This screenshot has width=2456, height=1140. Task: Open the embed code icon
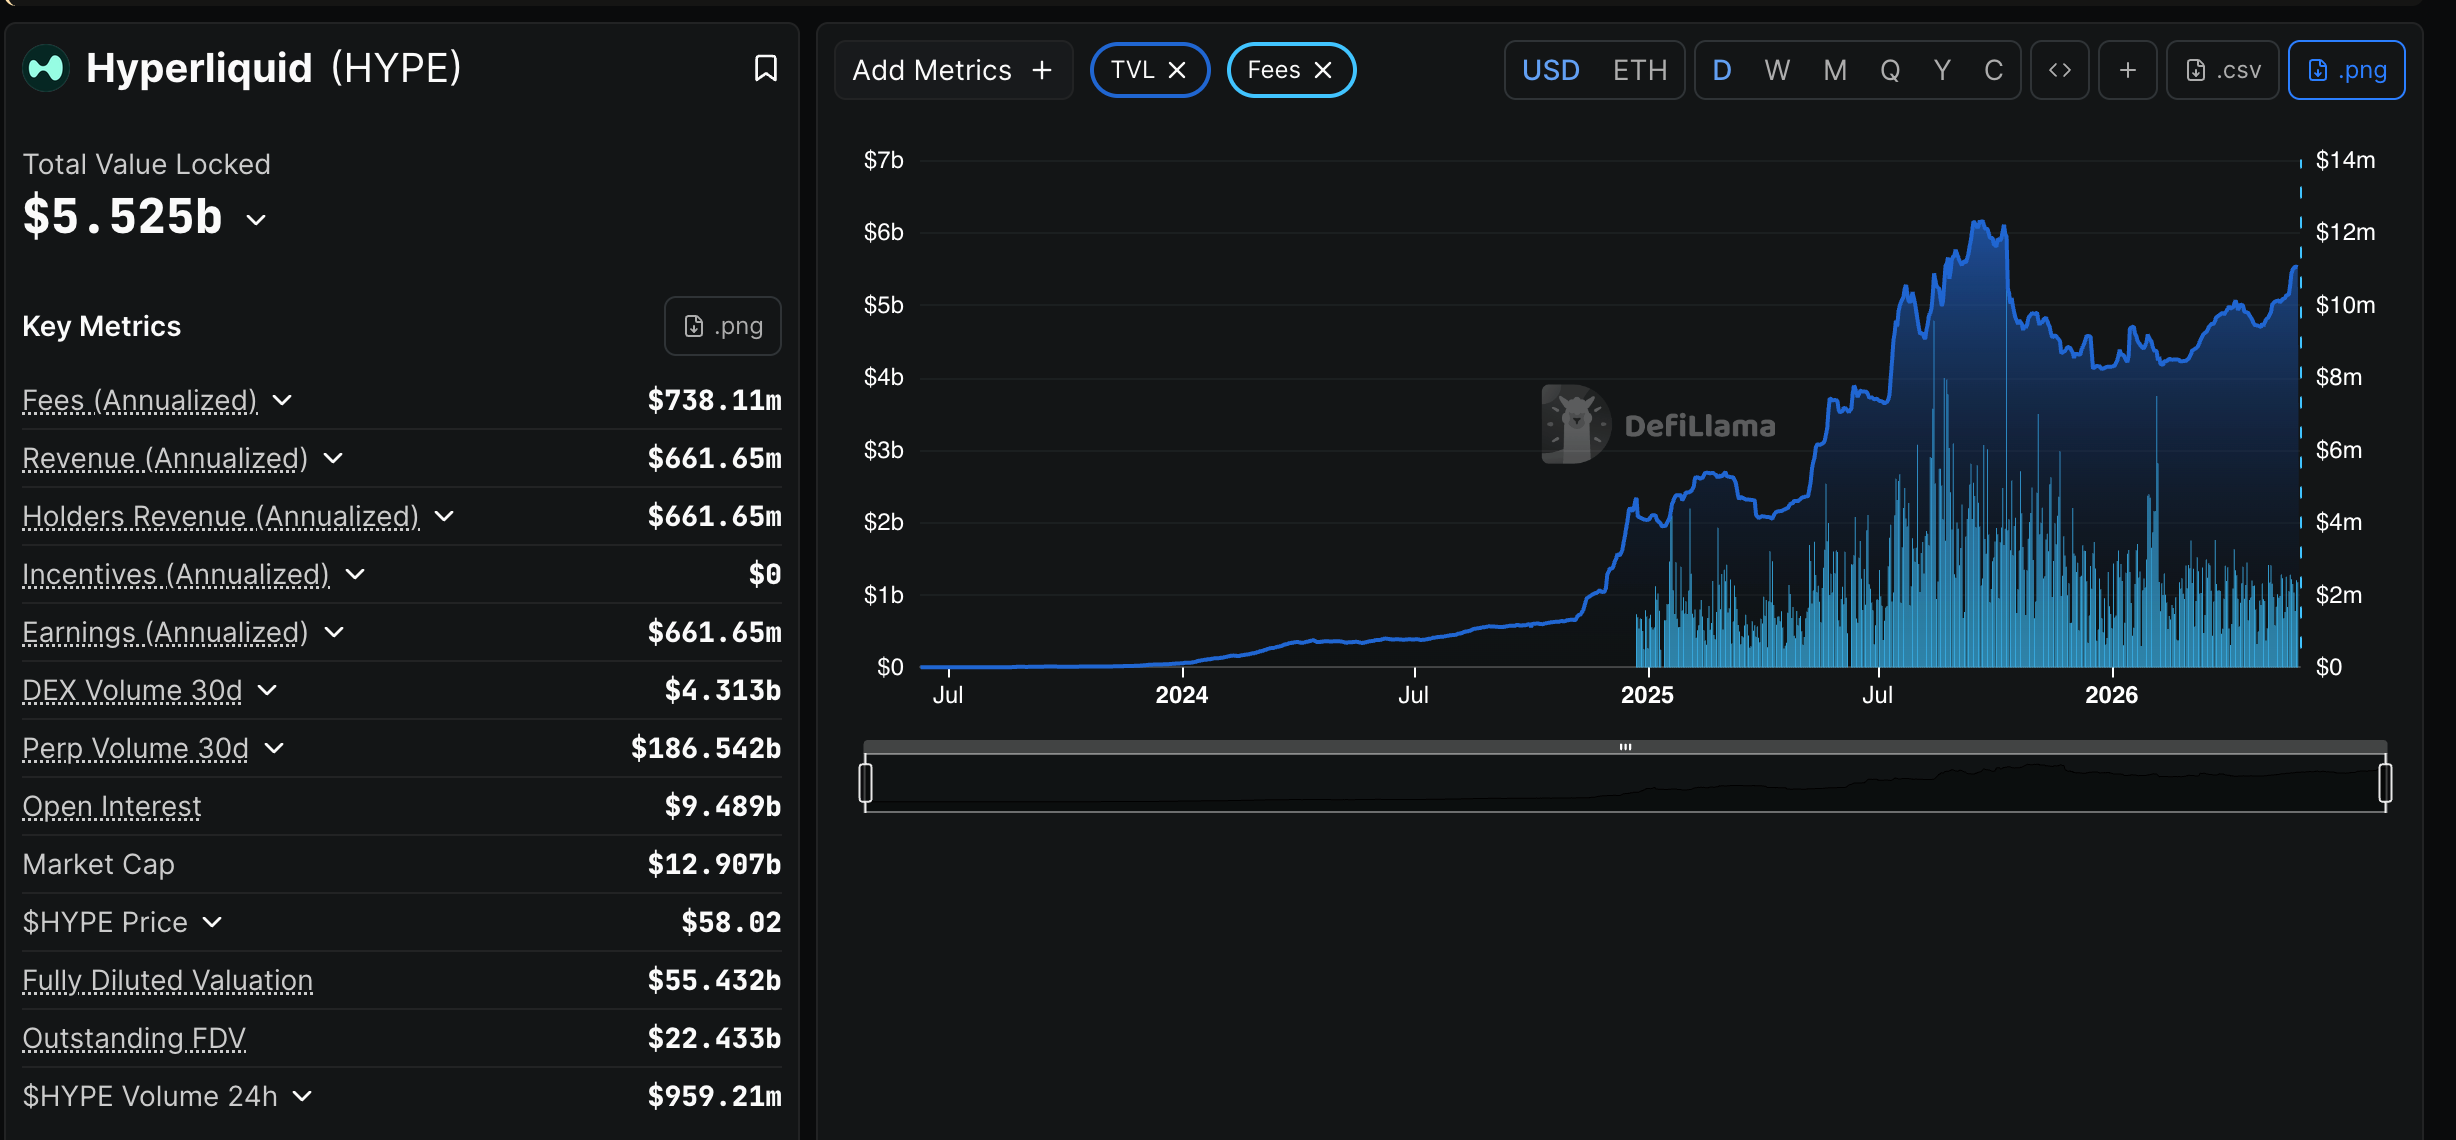click(2060, 70)
